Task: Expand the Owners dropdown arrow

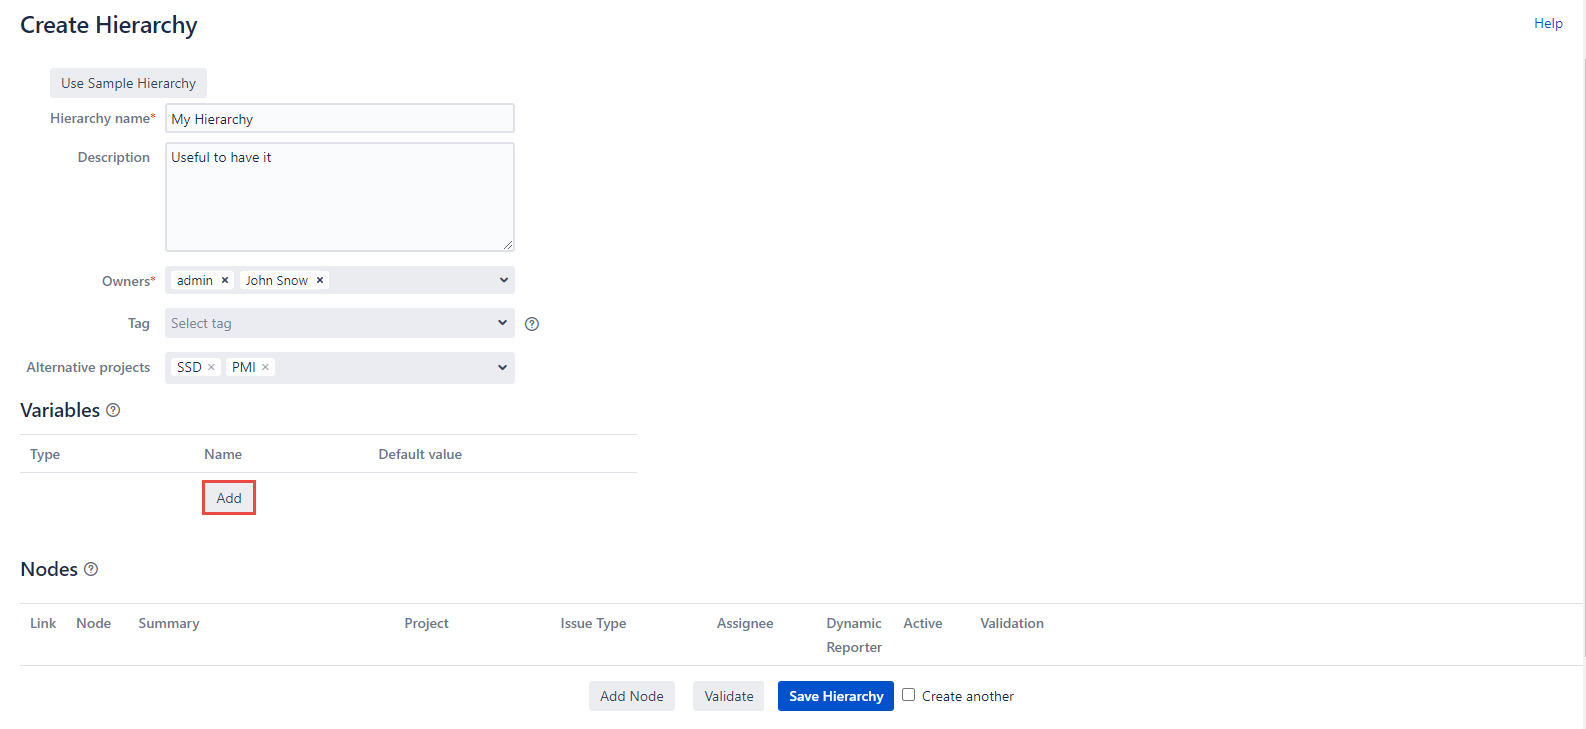Action: (x=503, y=281)
